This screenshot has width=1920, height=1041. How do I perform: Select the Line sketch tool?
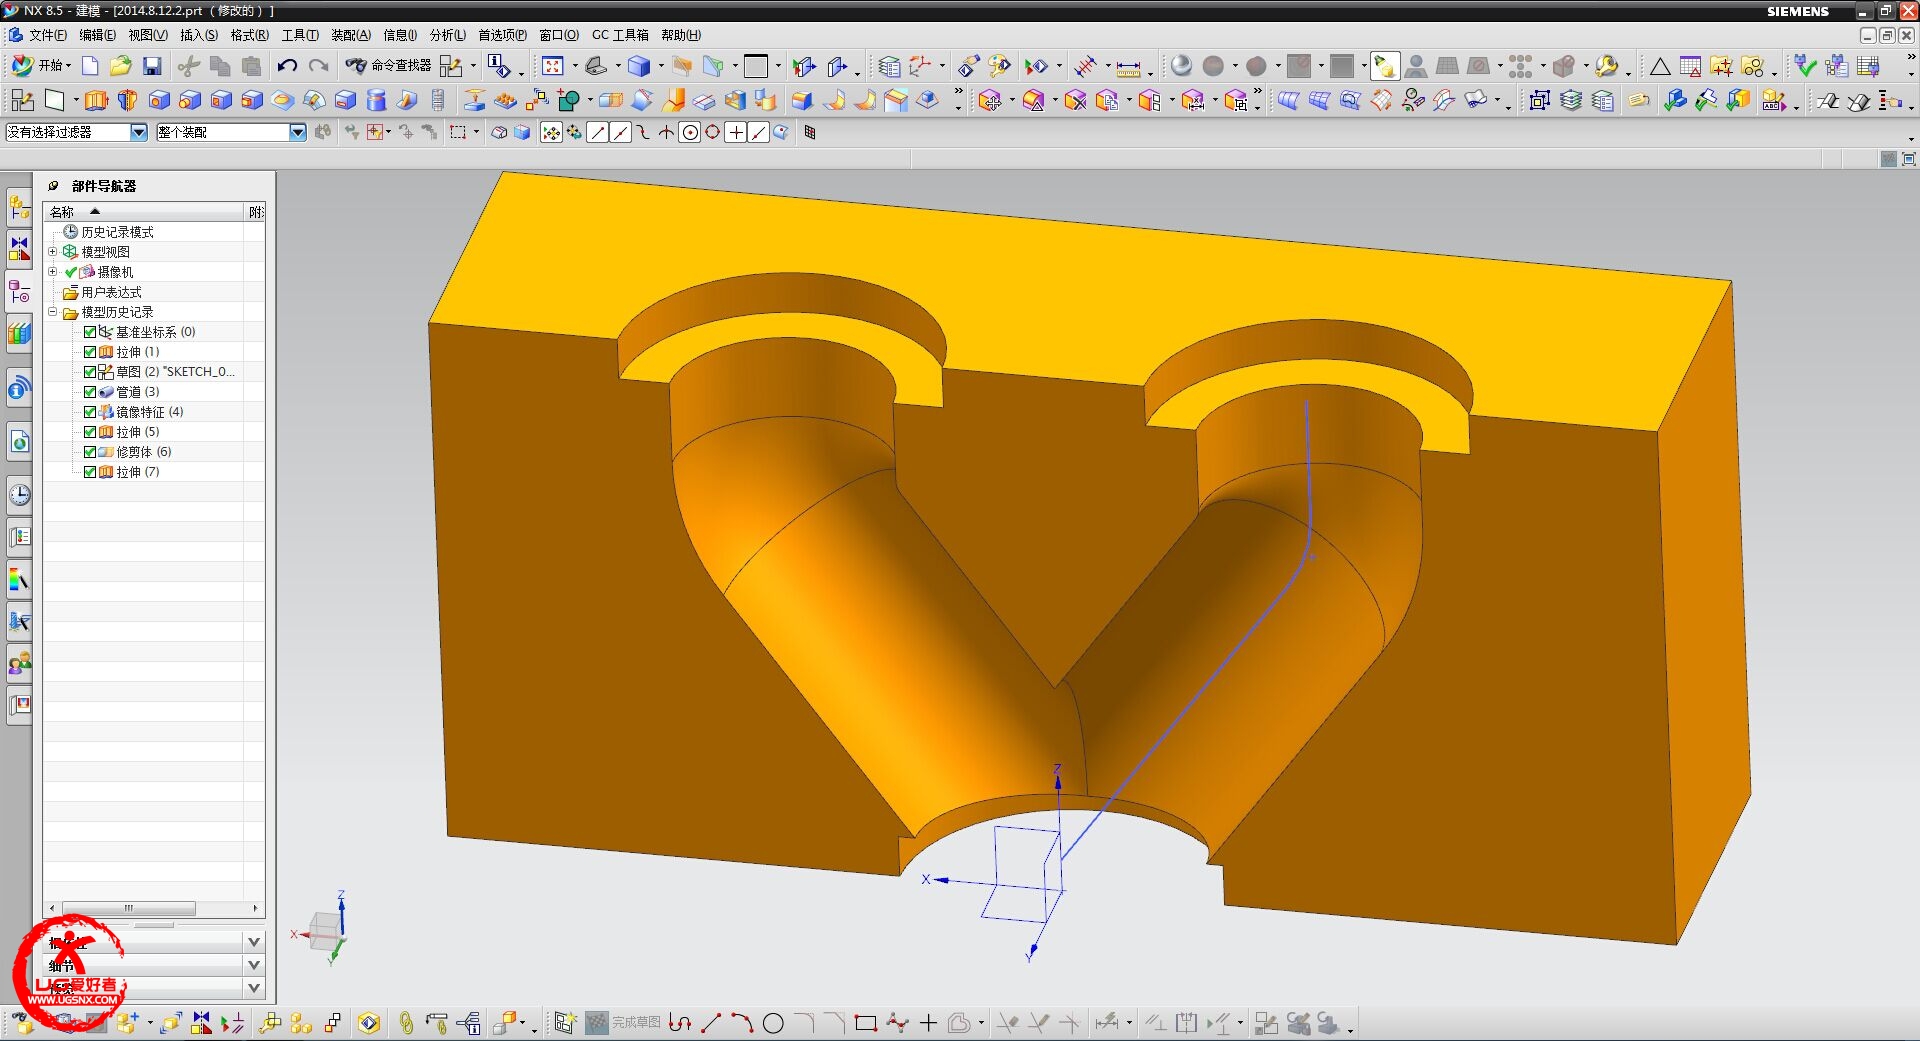point(711,1023)
